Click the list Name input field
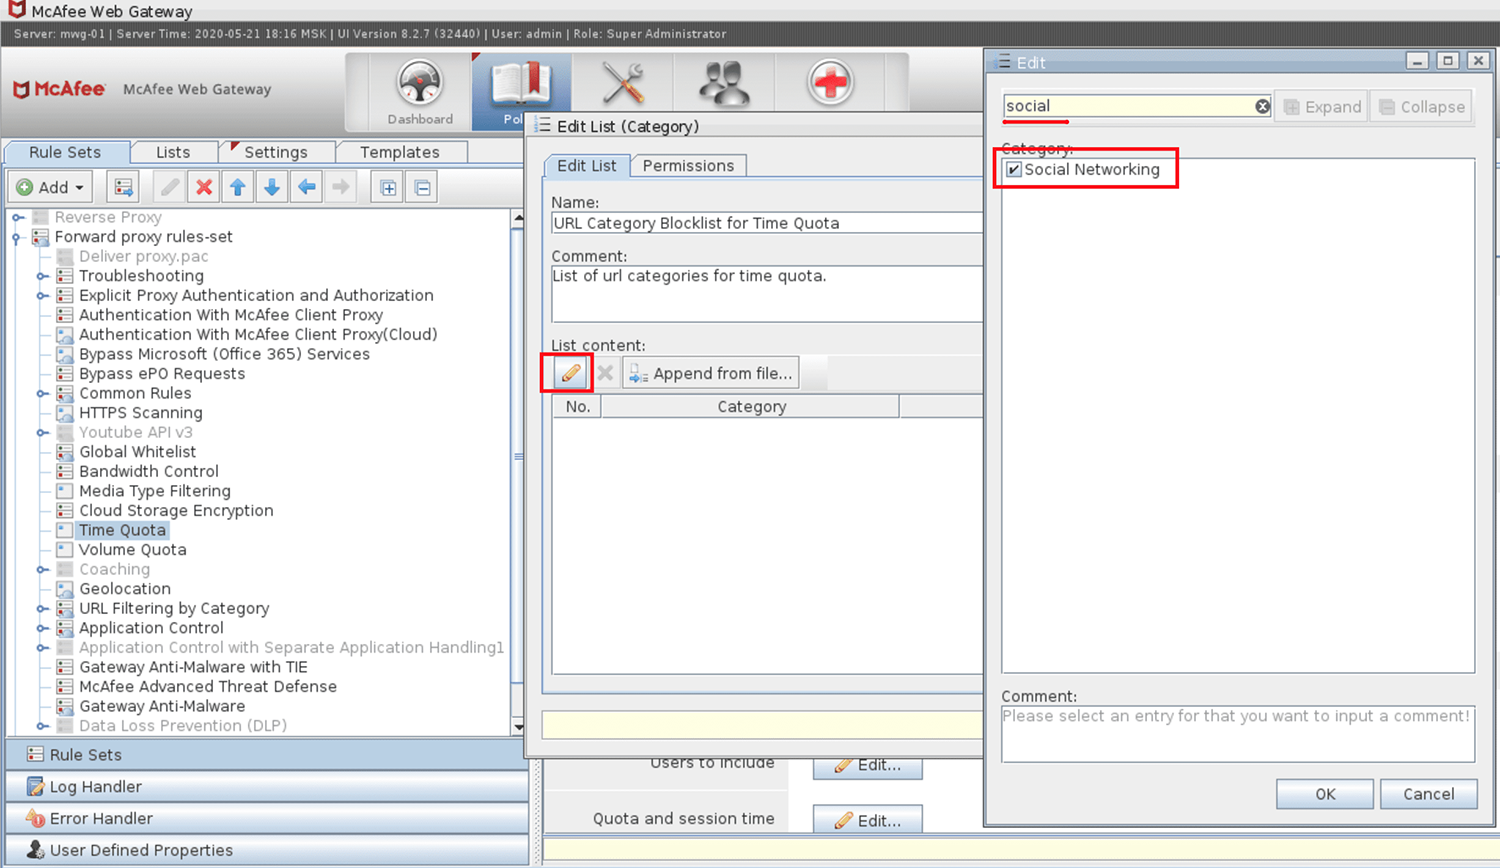Image resolution: width=1500 pixels, height=868 pixels. point(767,223)
